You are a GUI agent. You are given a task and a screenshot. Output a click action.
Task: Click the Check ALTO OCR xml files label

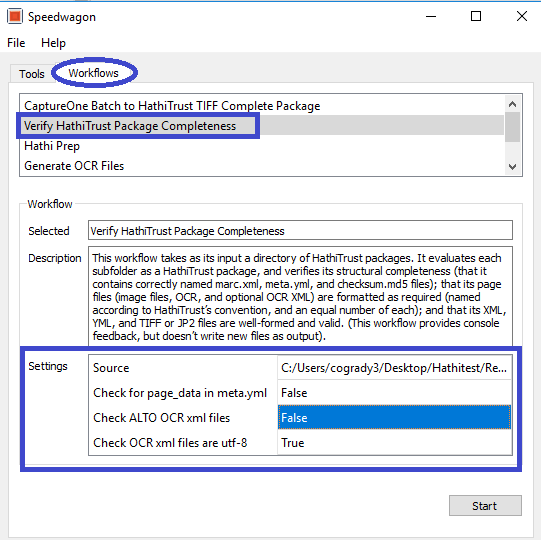[x=161, y=418]
